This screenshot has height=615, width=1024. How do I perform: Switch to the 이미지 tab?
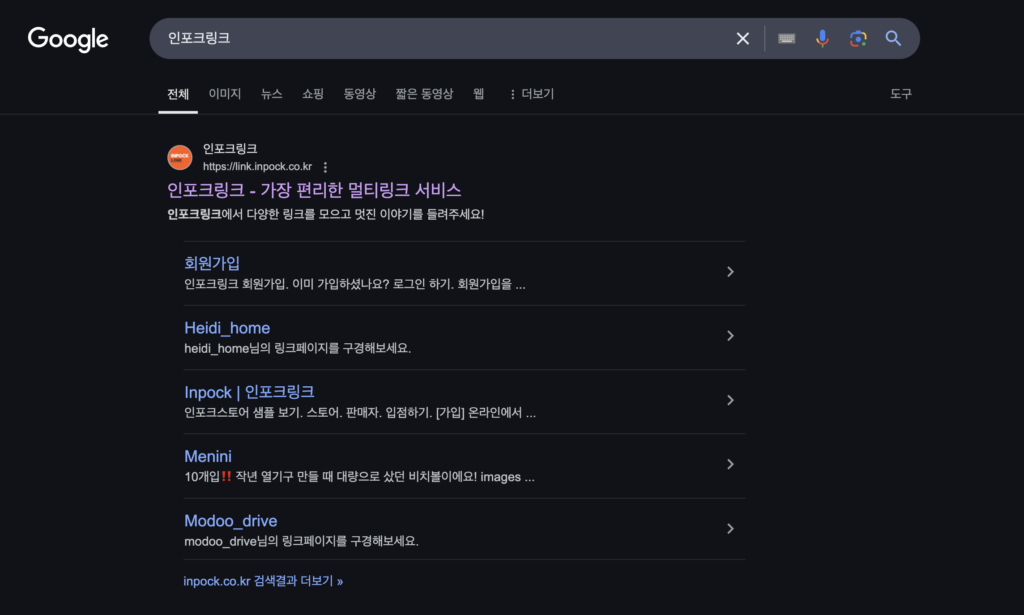tap(225, 94)
